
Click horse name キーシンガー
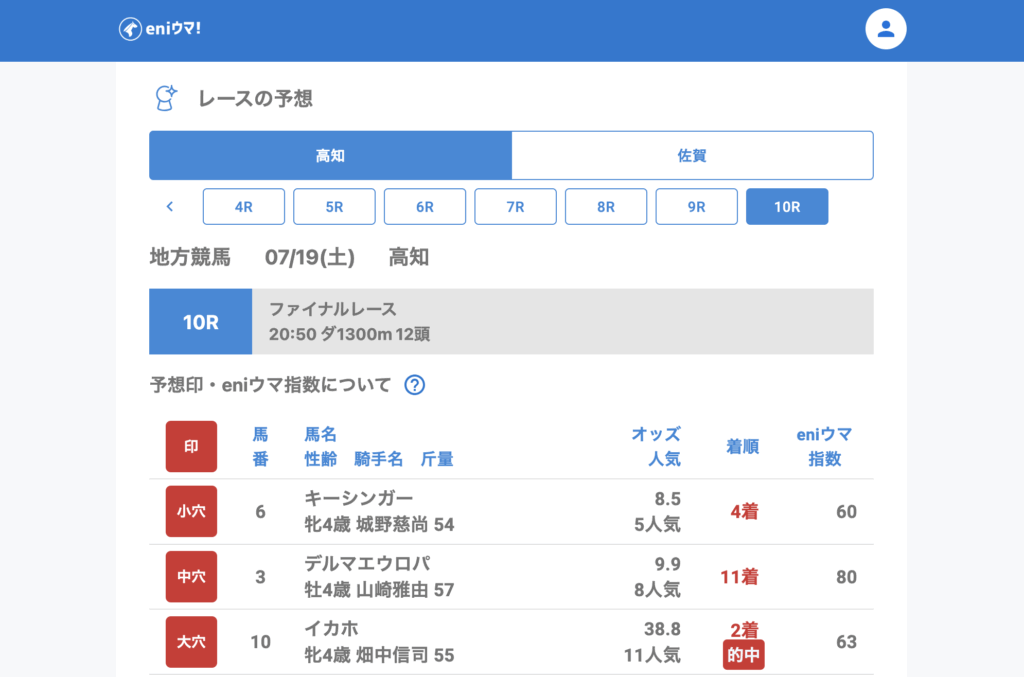point(358,498)
